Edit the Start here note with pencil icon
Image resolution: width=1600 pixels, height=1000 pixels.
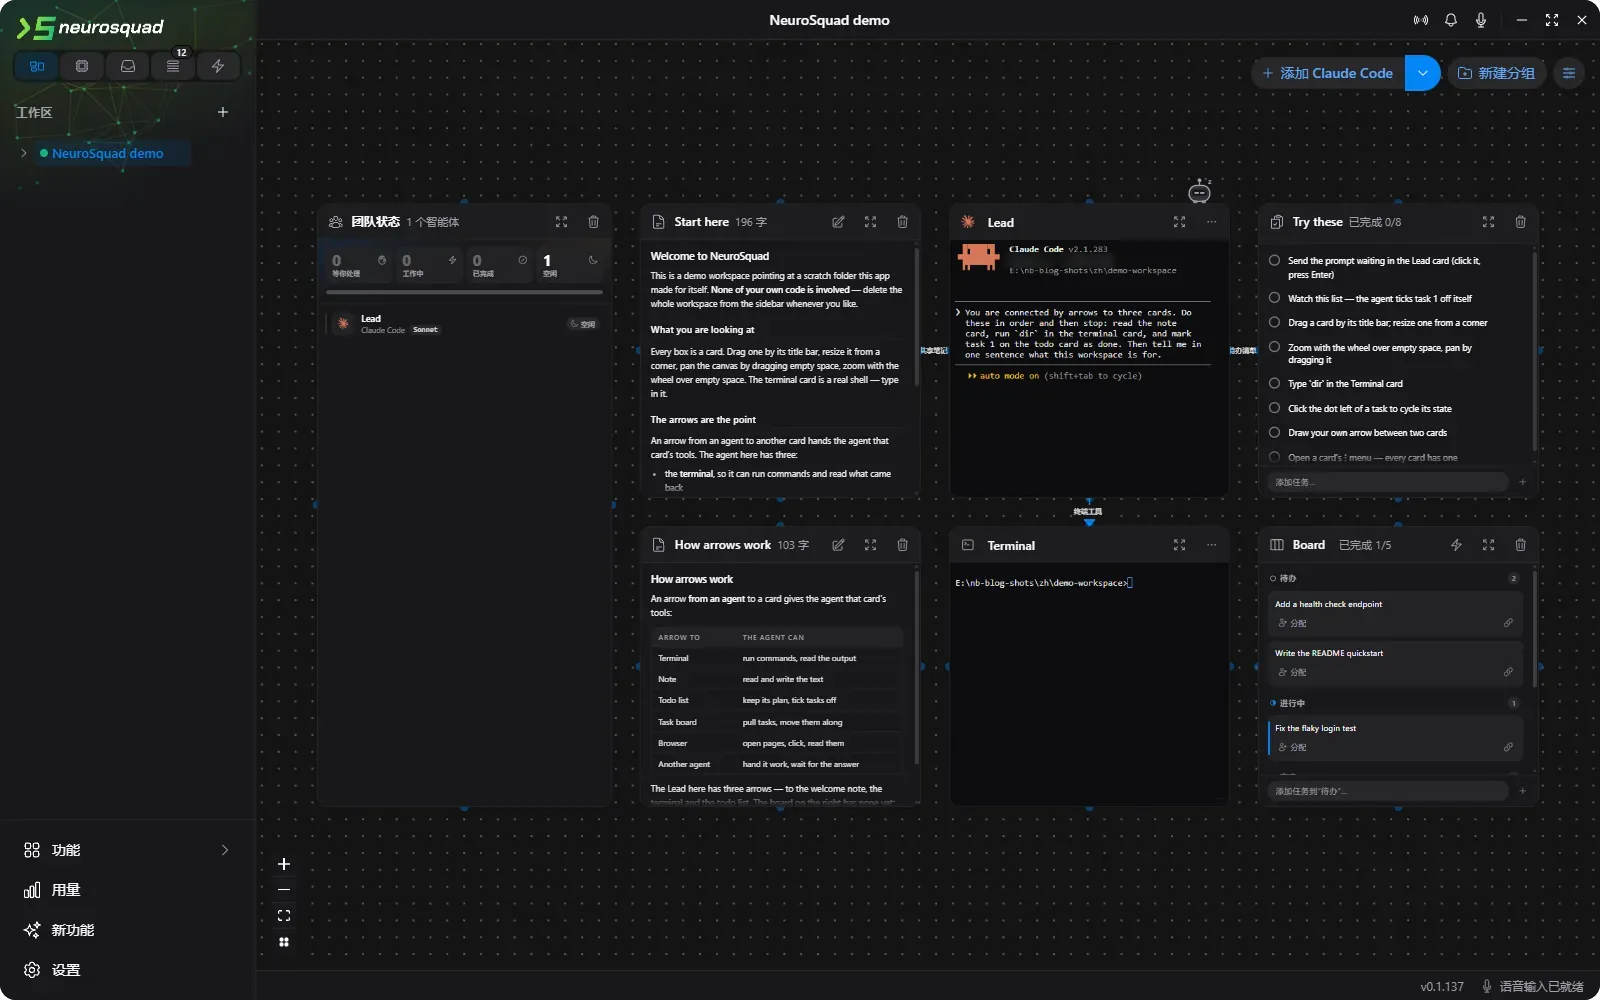[838, 222]
